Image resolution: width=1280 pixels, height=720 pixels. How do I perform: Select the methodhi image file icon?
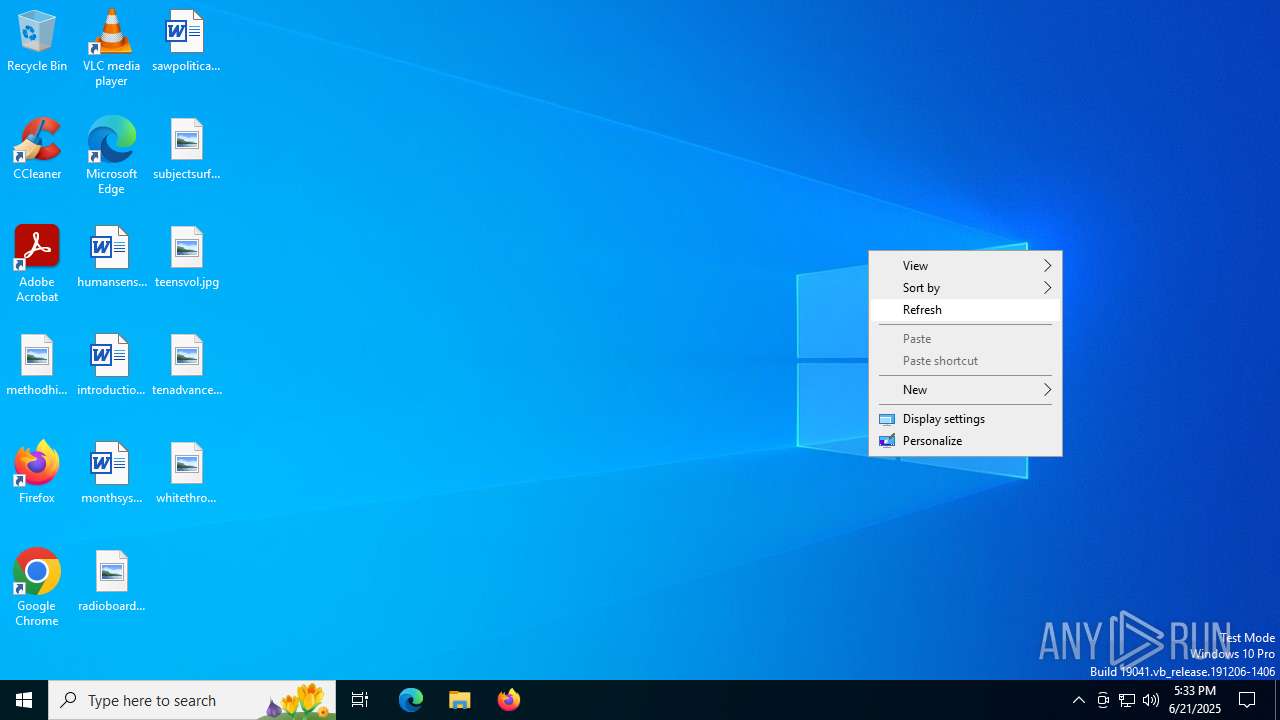click(x=37, y=365)
